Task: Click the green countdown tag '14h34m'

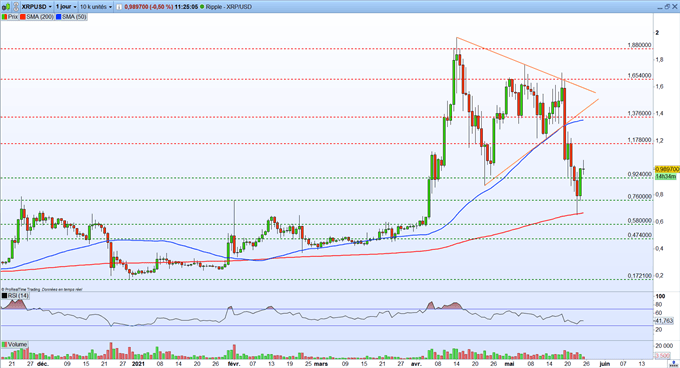Action: tap(665, 176)
